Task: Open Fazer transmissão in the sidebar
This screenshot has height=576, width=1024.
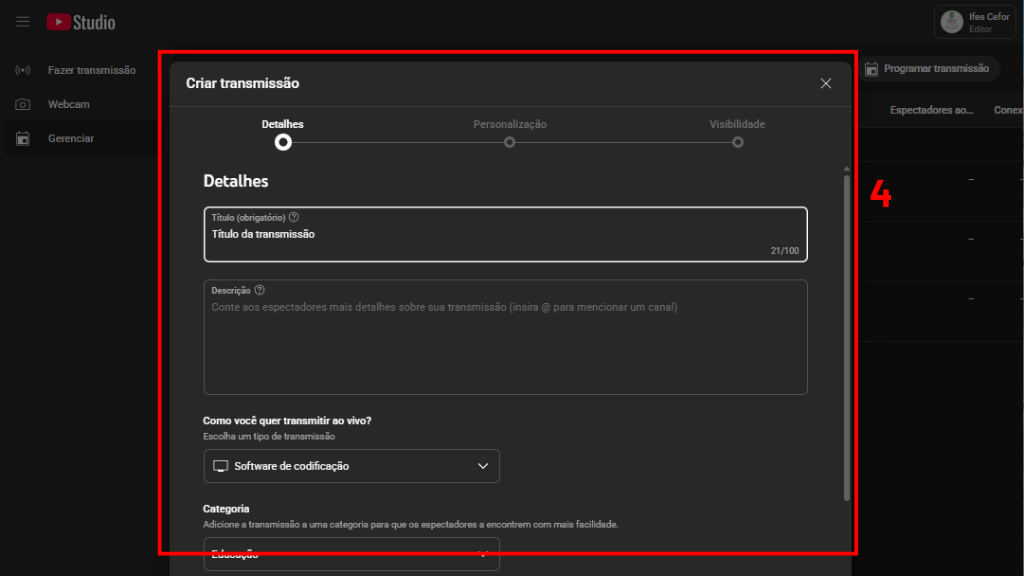Action: pyautogui.click(x=91, y=71)
